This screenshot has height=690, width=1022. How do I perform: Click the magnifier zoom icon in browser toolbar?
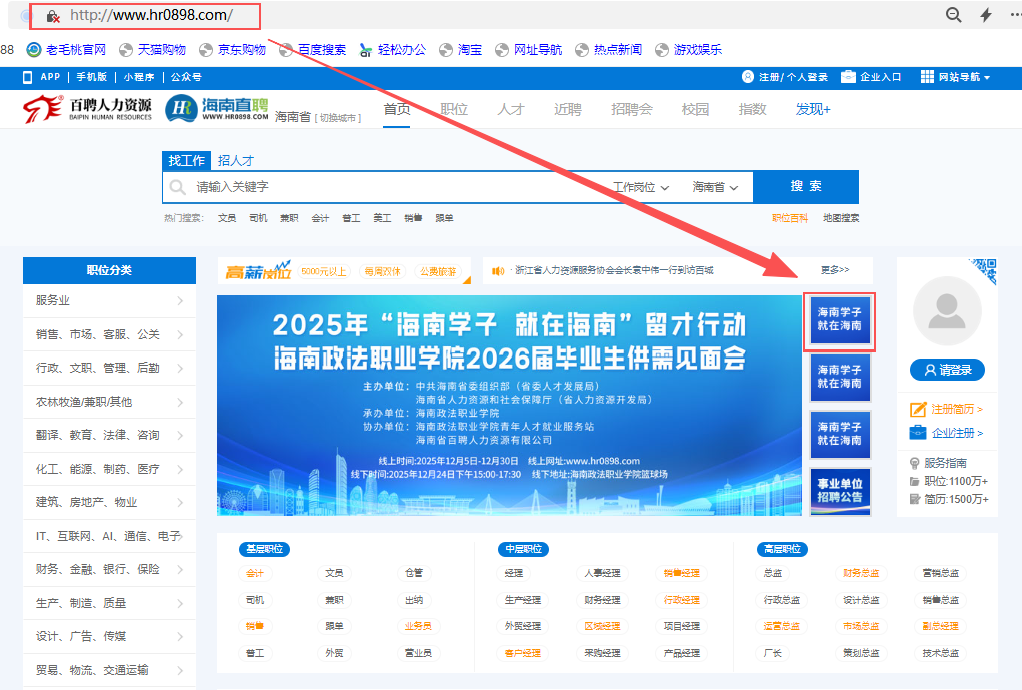[x=953, y=15]
